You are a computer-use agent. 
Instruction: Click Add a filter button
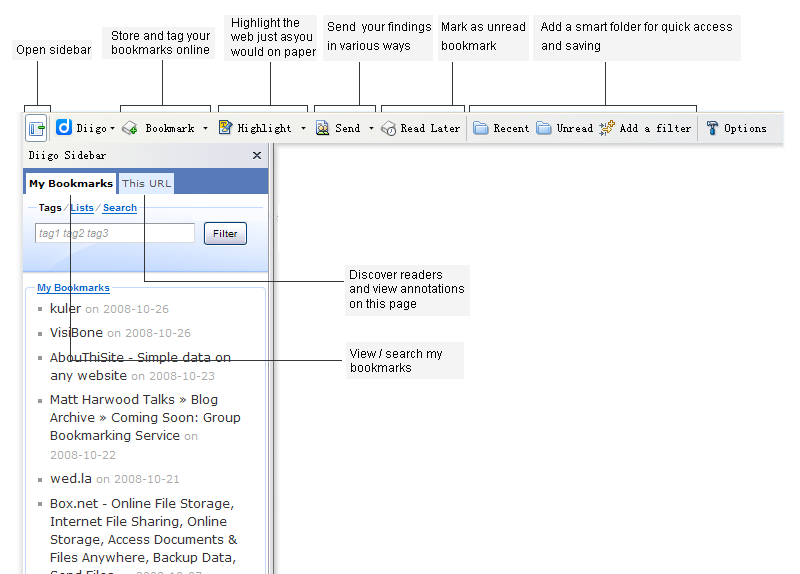point(645,128)
